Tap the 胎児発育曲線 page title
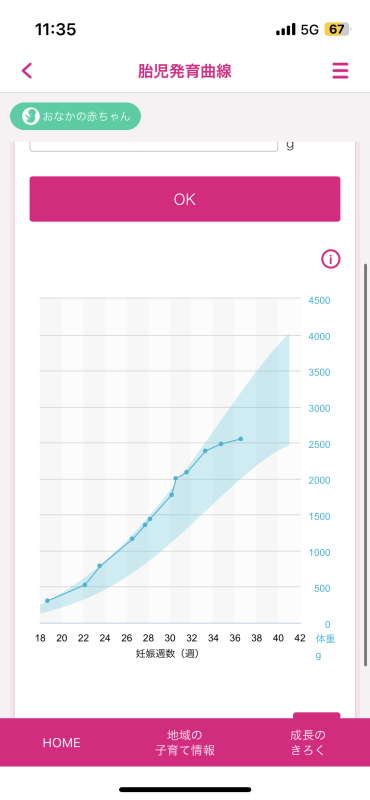This screenshot has width=370, height=800. pos(185,71)
